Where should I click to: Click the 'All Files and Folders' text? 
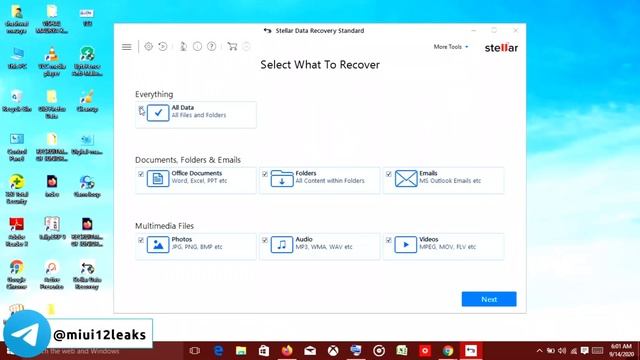(199, 116)
